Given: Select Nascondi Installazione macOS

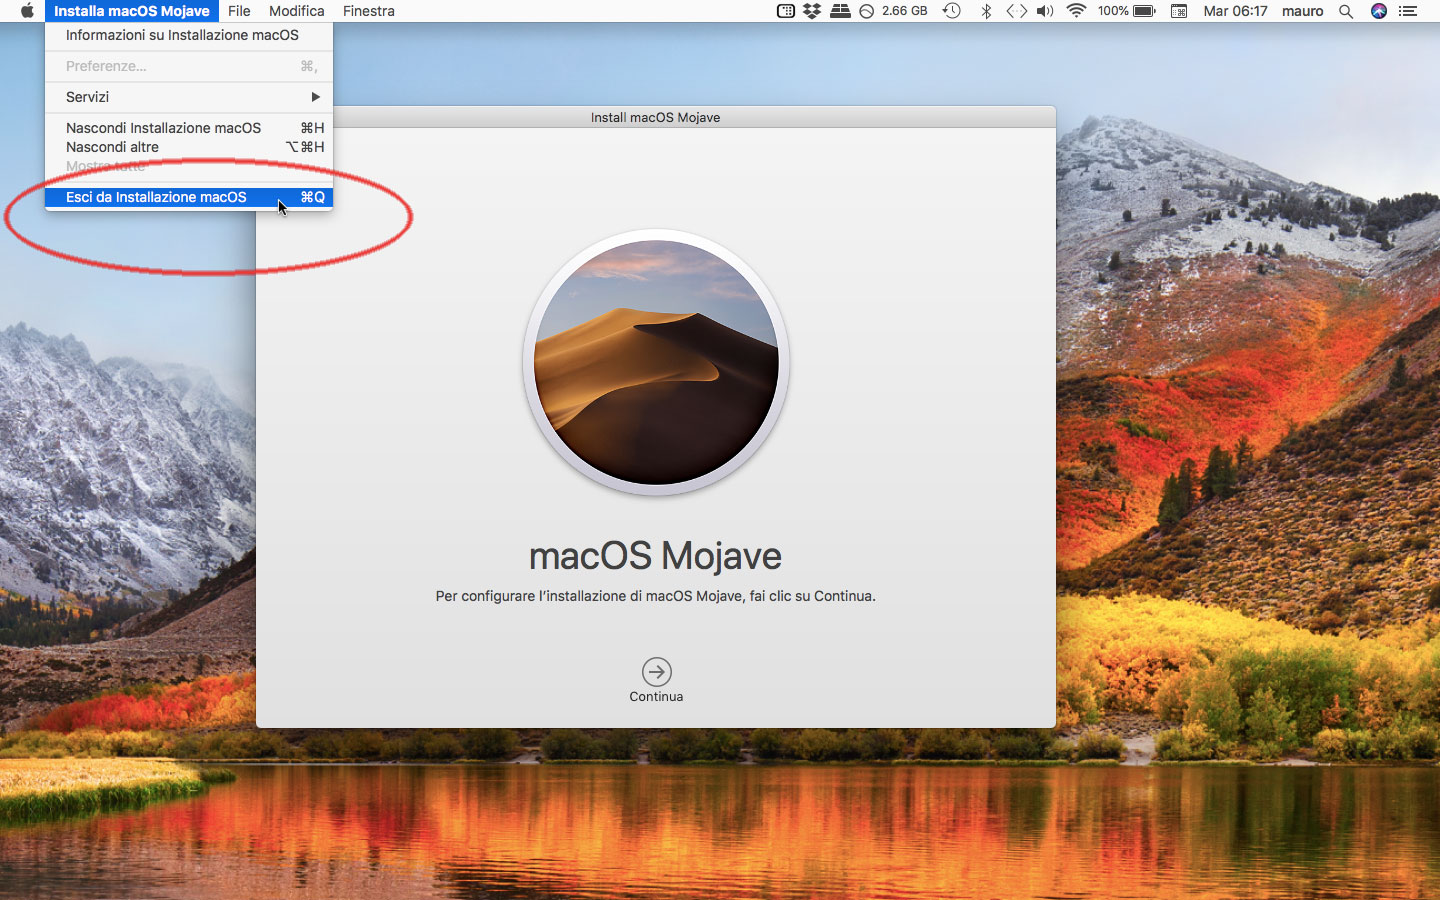Looking at the screenshot, I should click(189, 128).
